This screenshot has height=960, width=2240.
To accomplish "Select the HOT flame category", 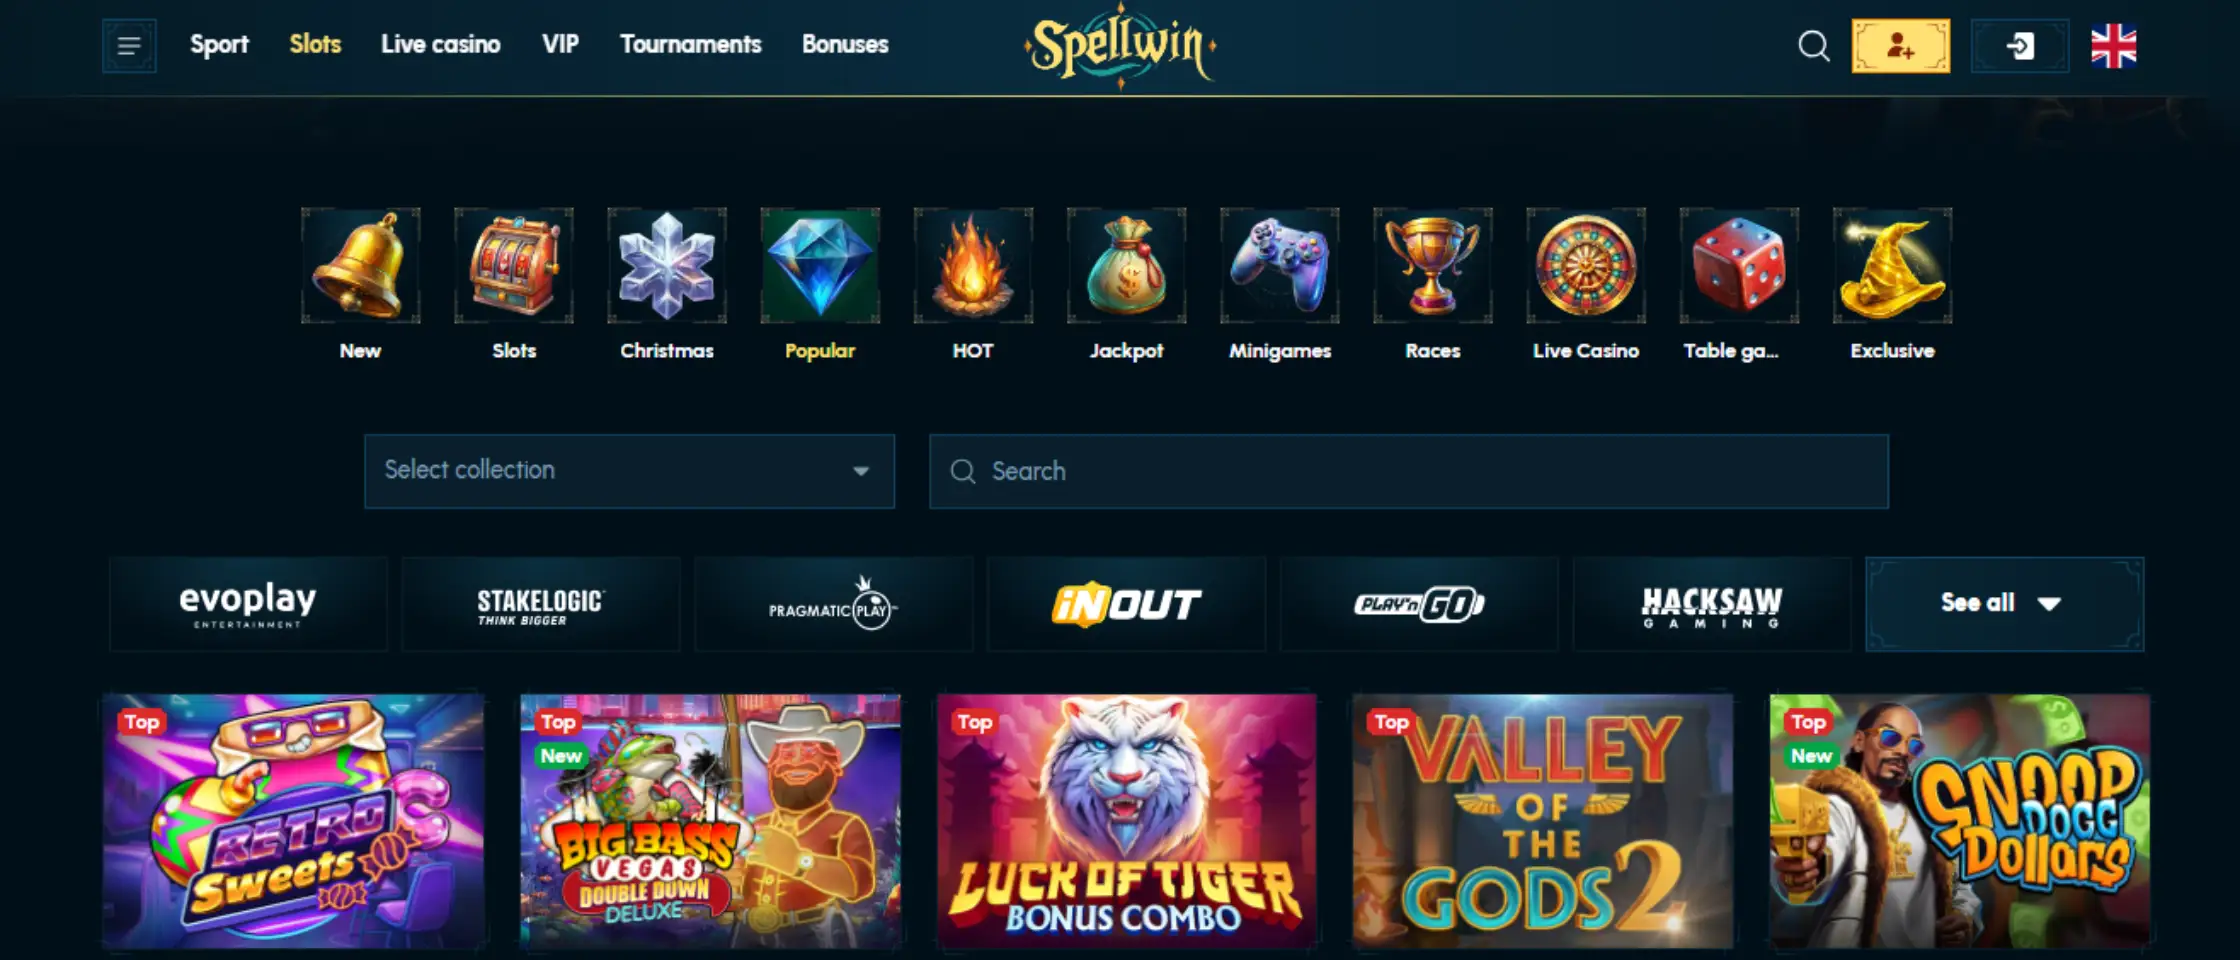I will 973,266.
